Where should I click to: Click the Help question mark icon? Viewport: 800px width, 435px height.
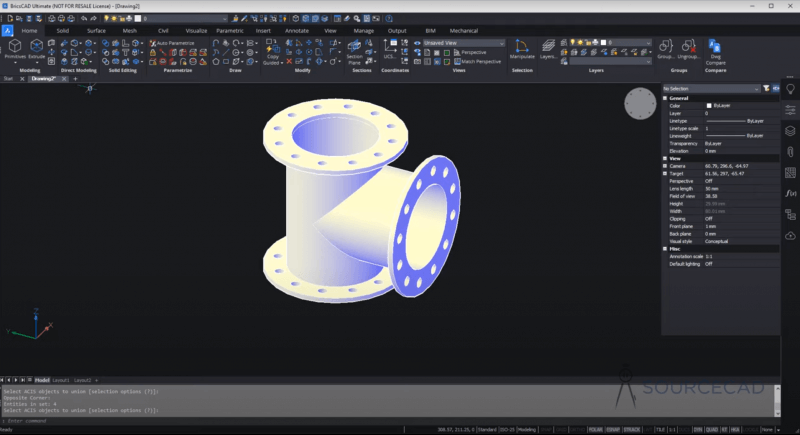click(x=389, y=18)
